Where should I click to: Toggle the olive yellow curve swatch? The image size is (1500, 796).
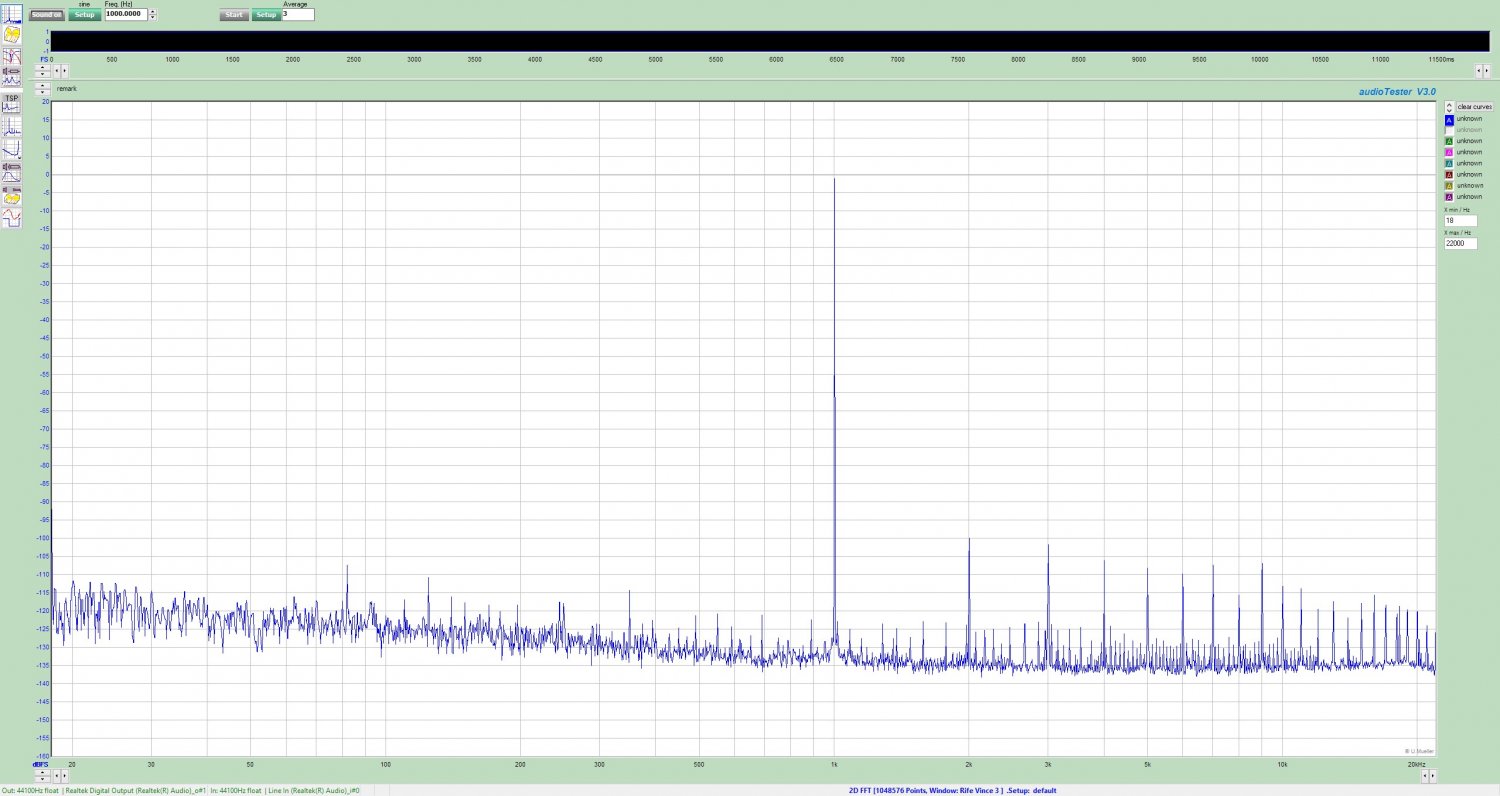[x=1449, y=186]
